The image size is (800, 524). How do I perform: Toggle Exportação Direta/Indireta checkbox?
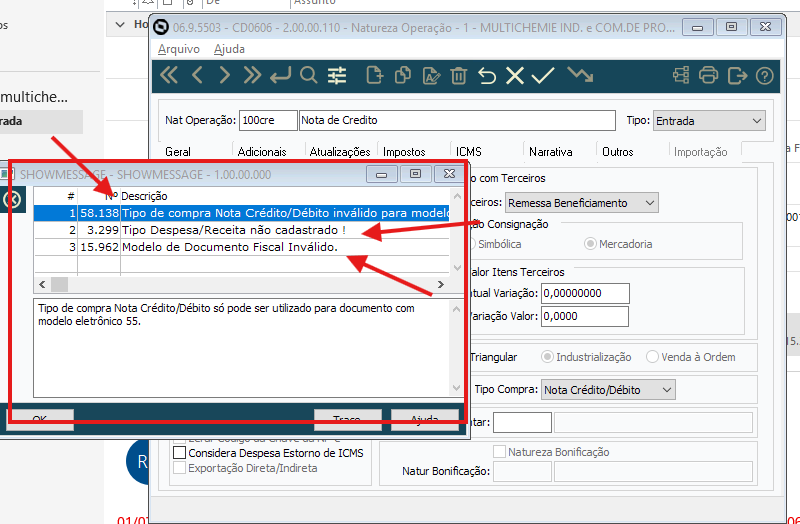click(179, 468)
